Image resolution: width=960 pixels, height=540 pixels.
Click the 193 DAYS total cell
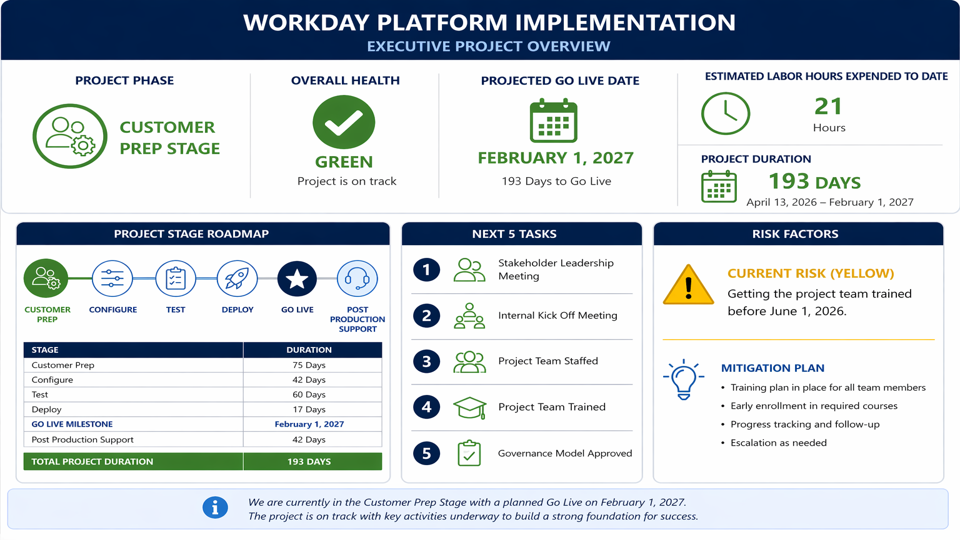click(x=313, y=462)
